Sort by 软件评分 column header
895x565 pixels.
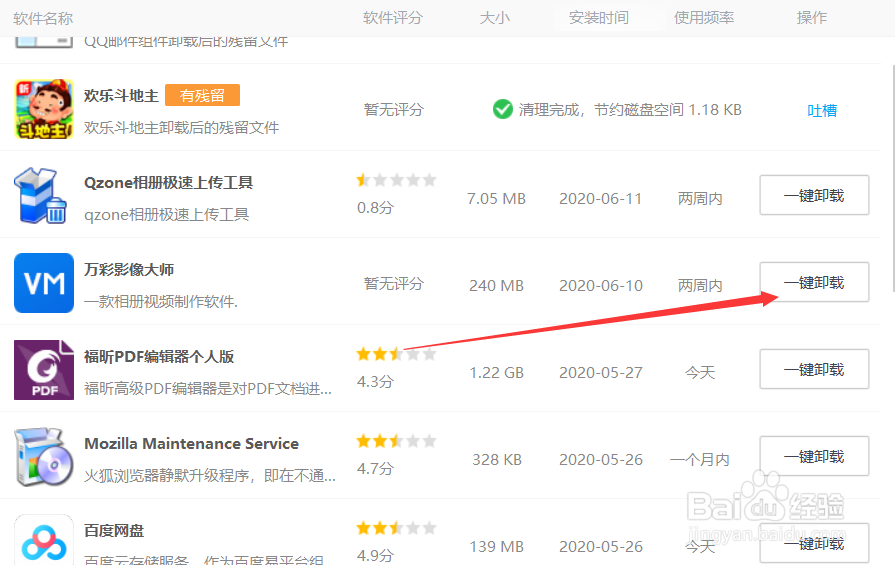pos(393,18)
